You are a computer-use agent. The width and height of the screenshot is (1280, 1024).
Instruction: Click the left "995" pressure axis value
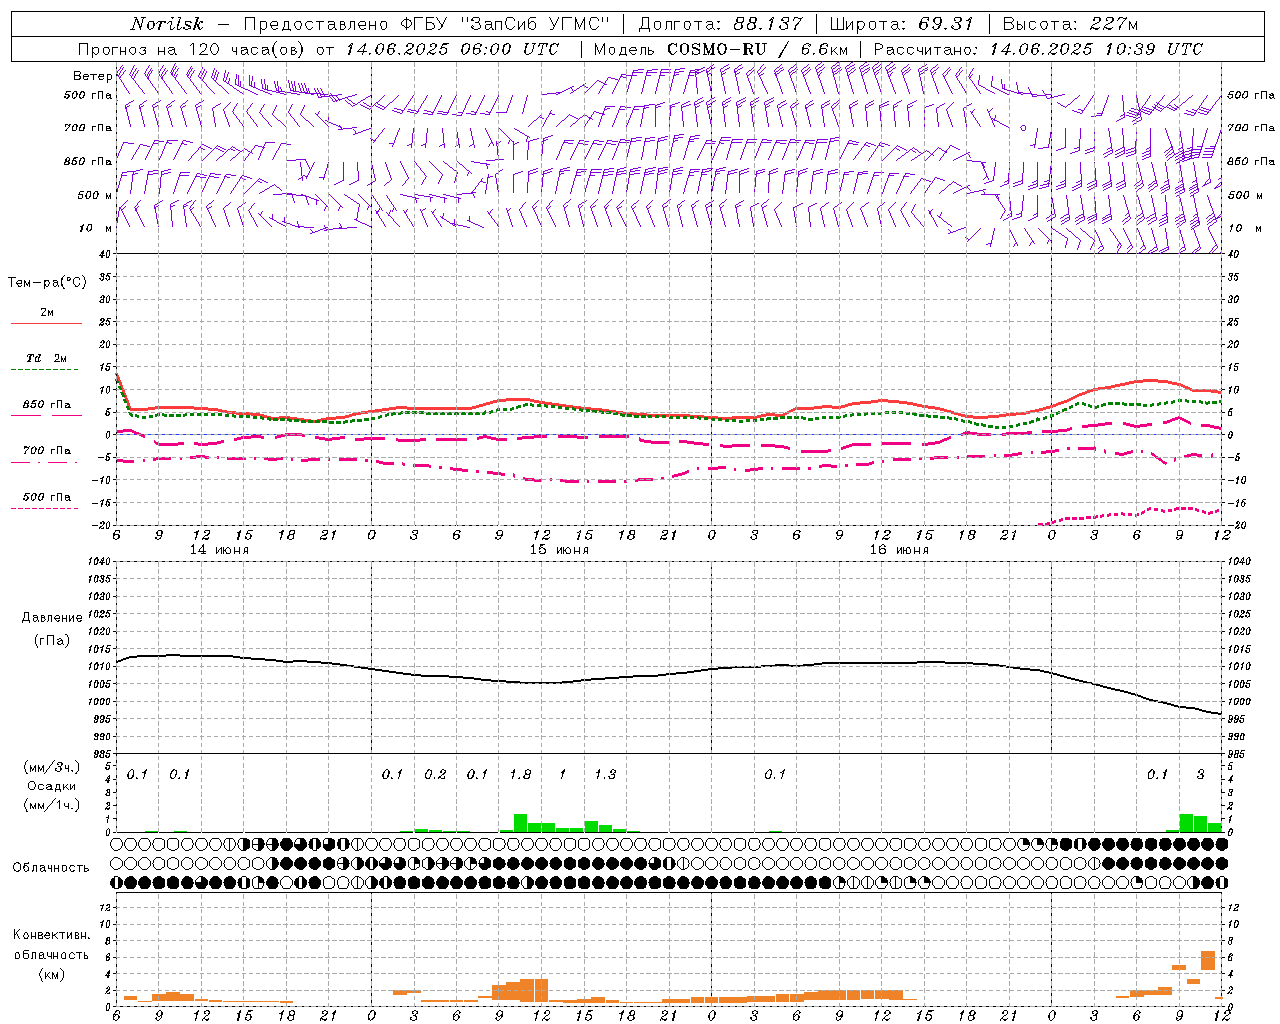100,720
